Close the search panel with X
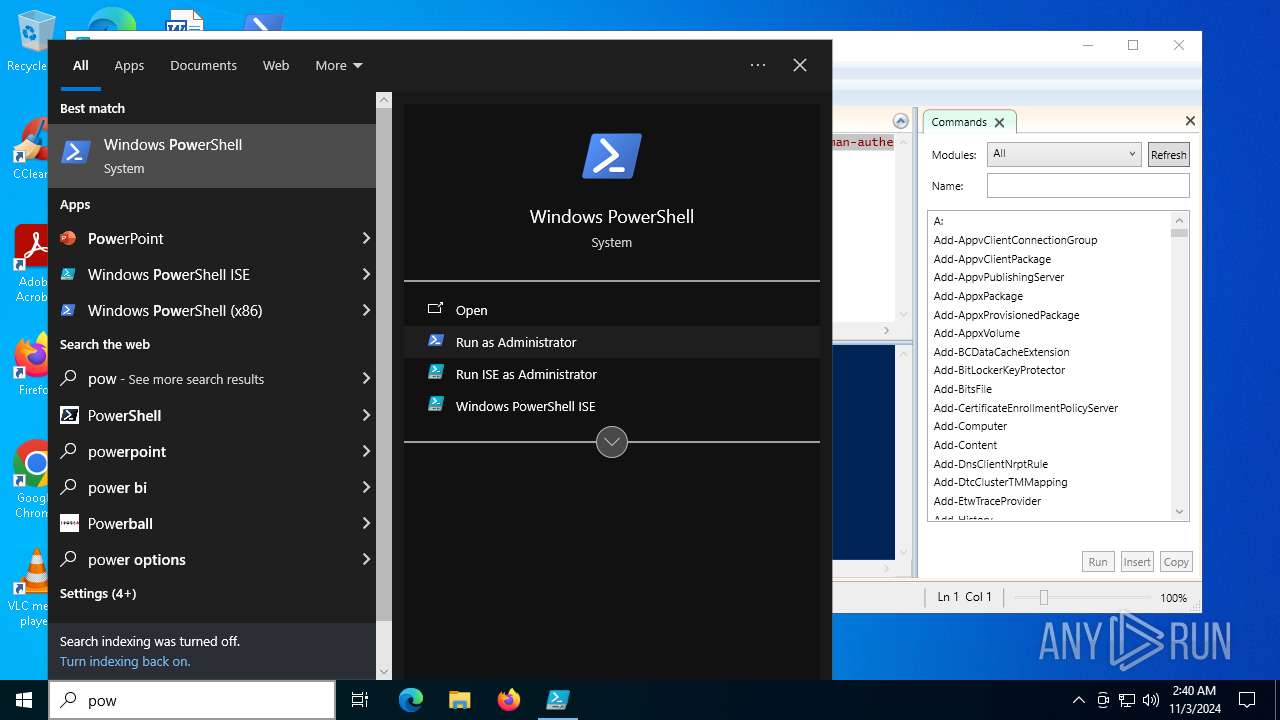This screenshot has height=720, width=1280. click(800, 65)
